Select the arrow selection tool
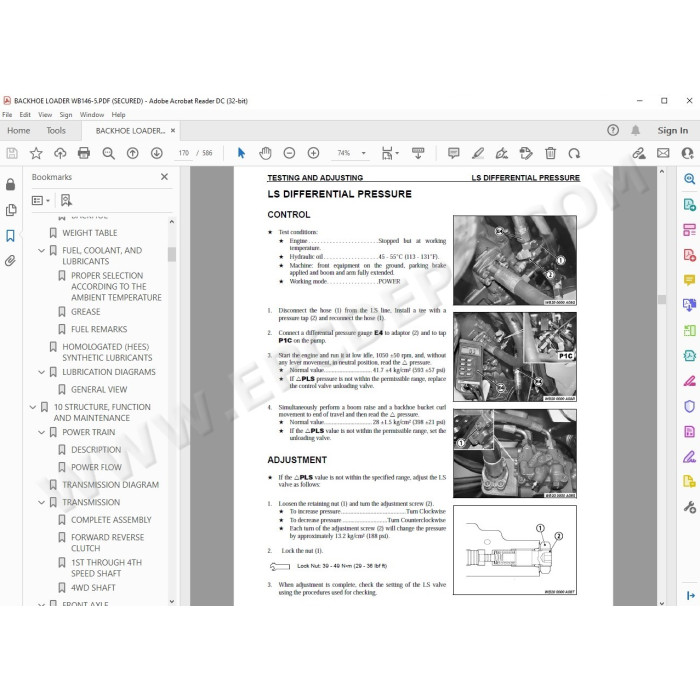 click(x=242, y=154)
